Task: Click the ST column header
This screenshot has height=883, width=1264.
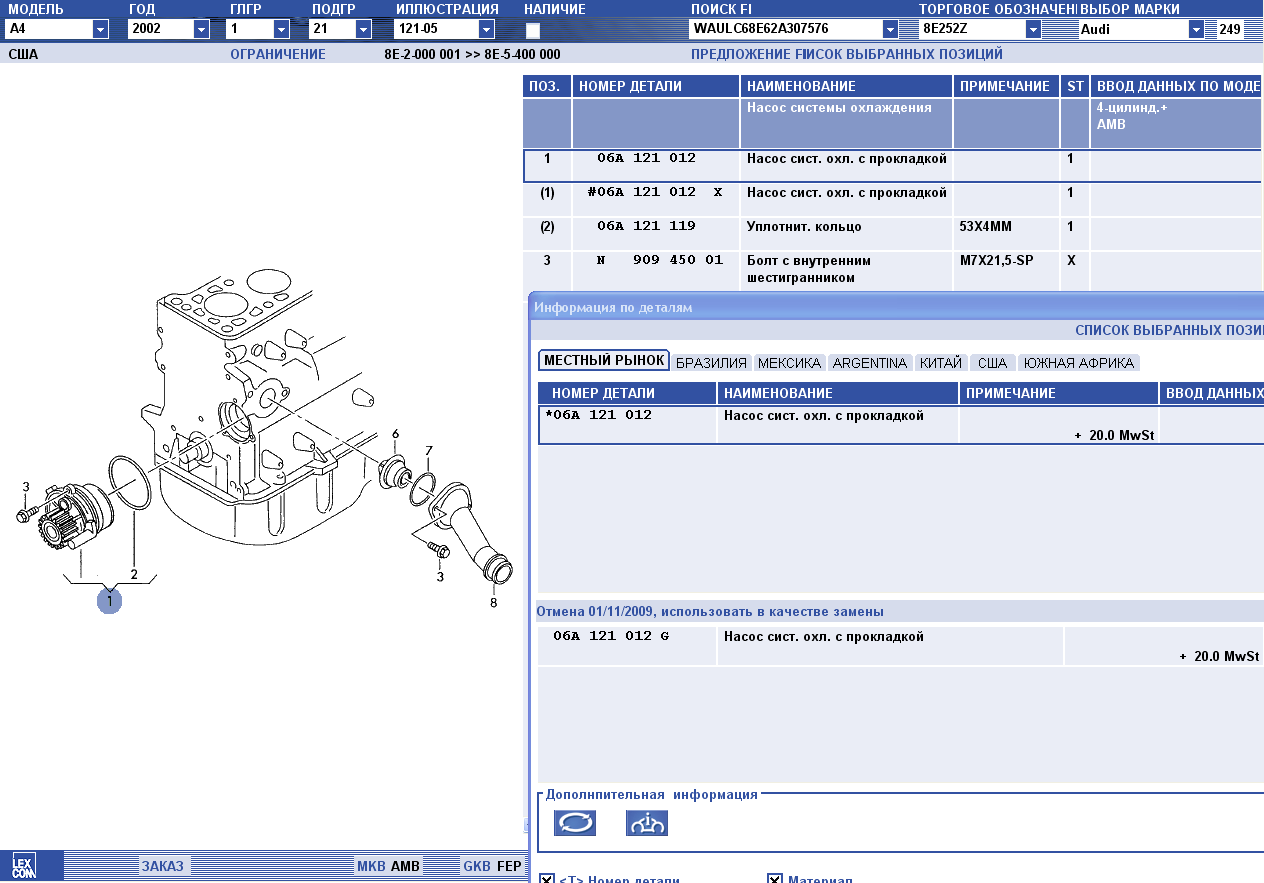Action: (1075, 87)
